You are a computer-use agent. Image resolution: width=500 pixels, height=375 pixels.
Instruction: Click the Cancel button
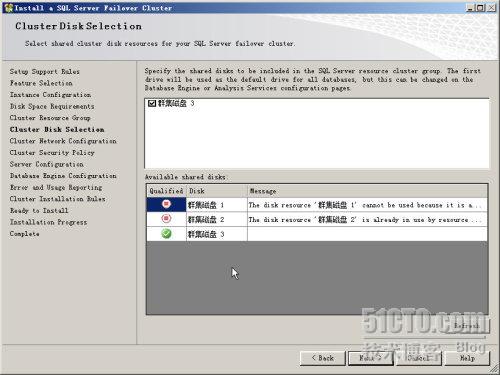point(419,358)
